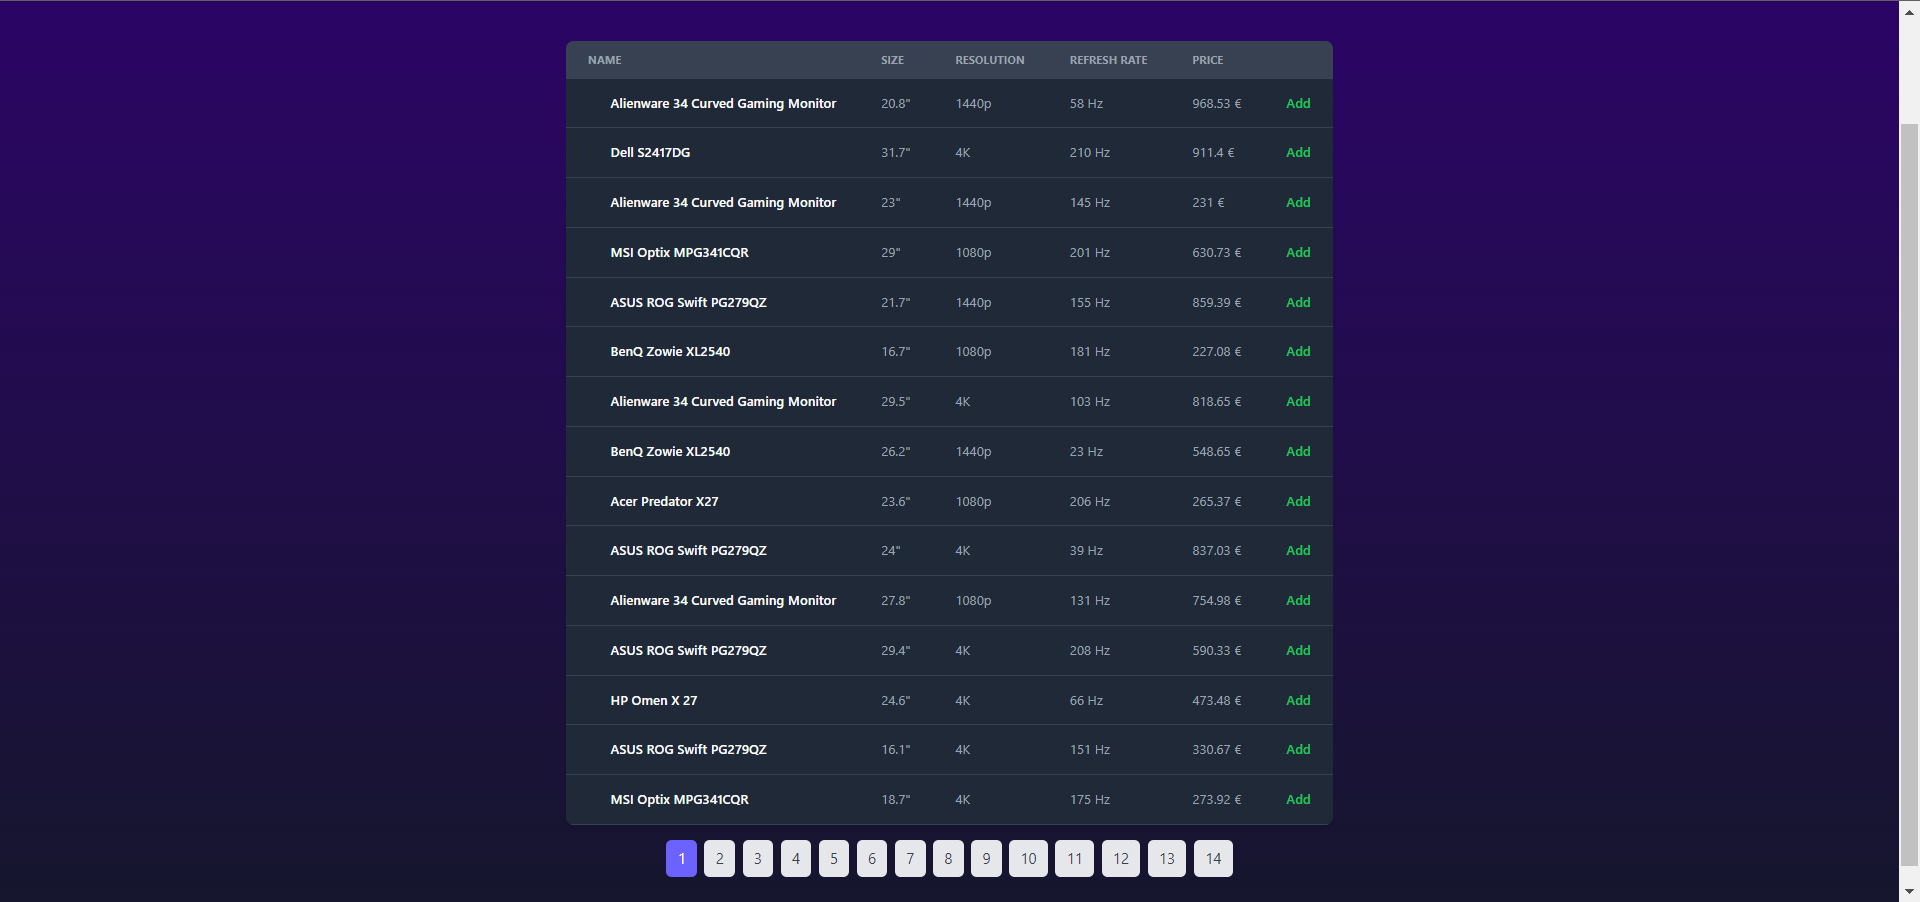1920x902 pixels.
Task: Go to page 11
Action: pos(1074,858)
